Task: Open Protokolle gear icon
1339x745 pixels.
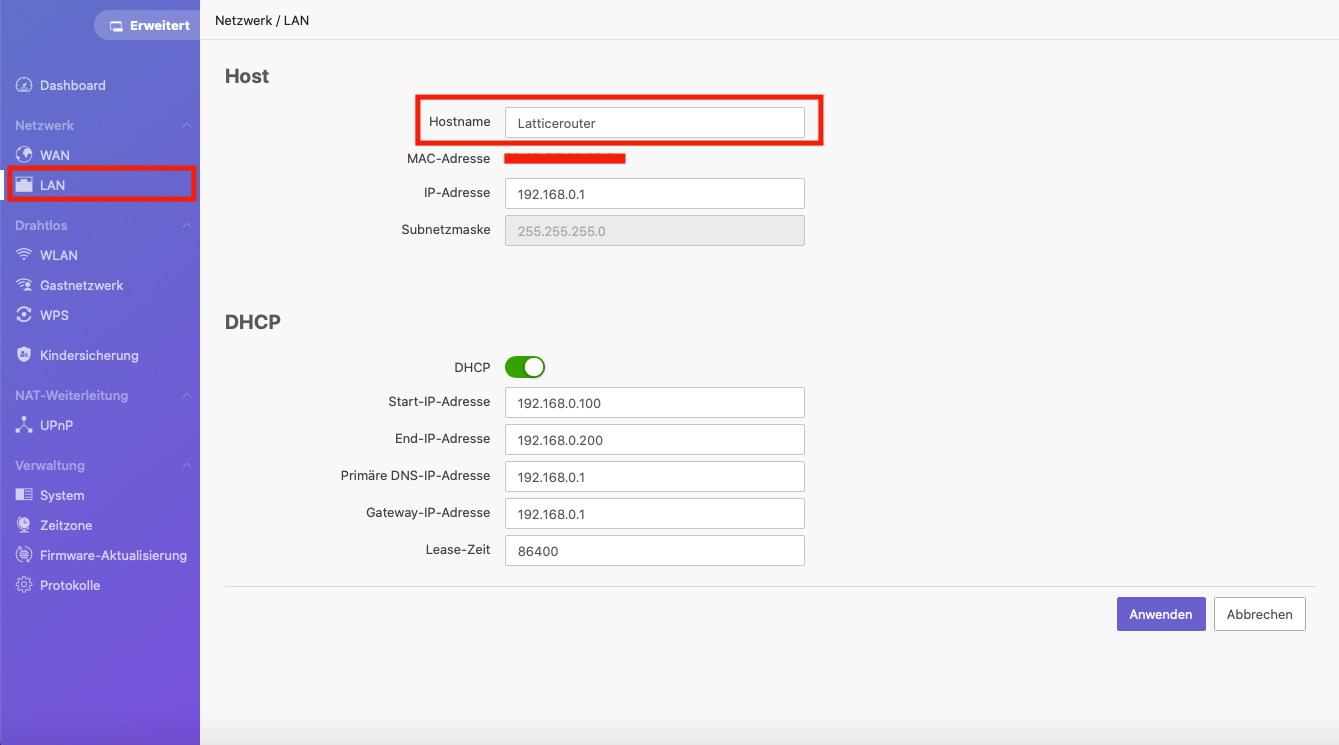Action: click(x=24, y=585)
